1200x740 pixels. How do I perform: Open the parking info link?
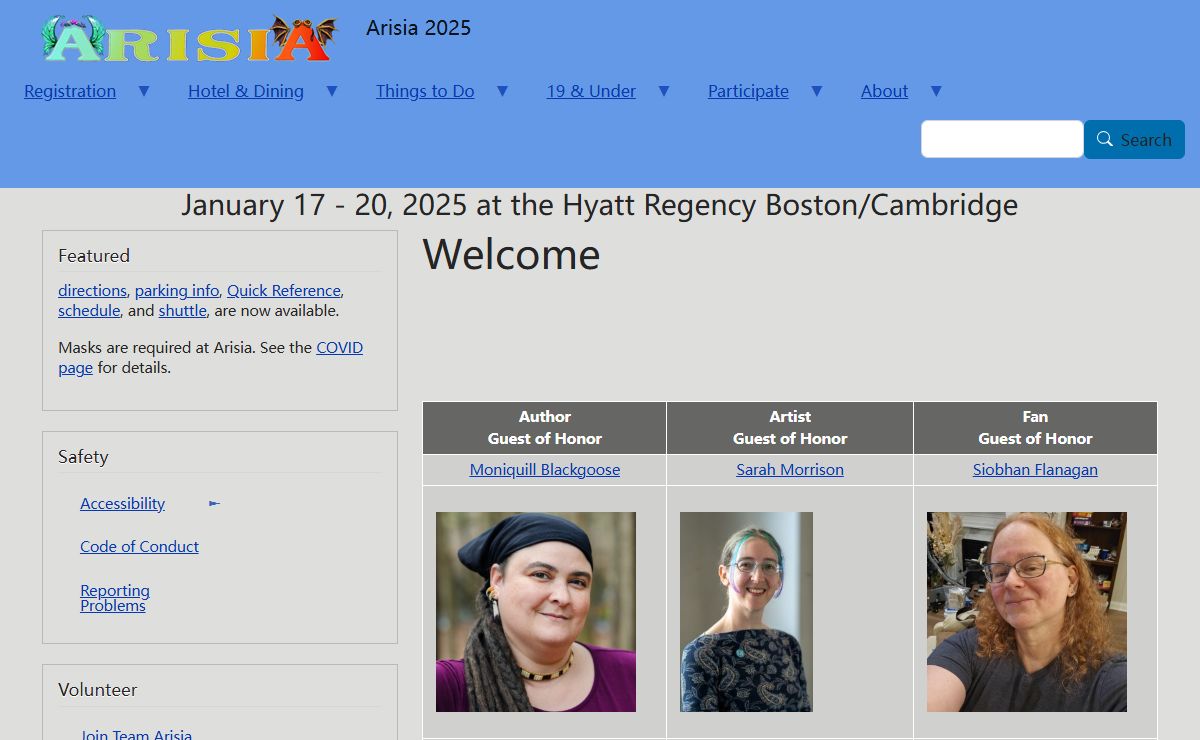[177, 291]
